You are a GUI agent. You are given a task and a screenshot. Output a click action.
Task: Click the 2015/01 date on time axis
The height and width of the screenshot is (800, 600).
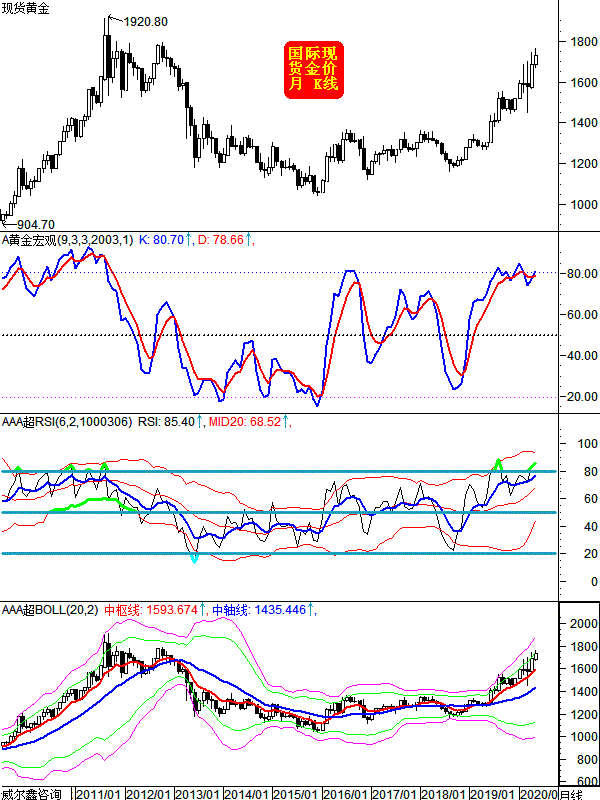tap(296, 794)
